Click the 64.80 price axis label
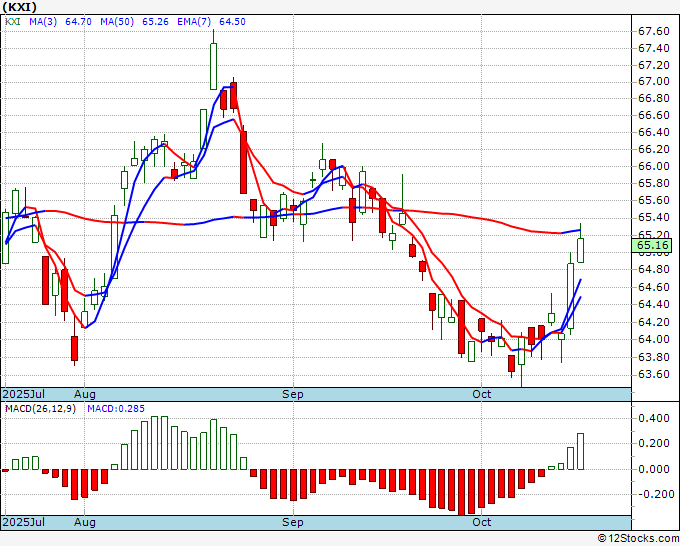680x546 pixels. pyautogui.click(x=654, y=269)
